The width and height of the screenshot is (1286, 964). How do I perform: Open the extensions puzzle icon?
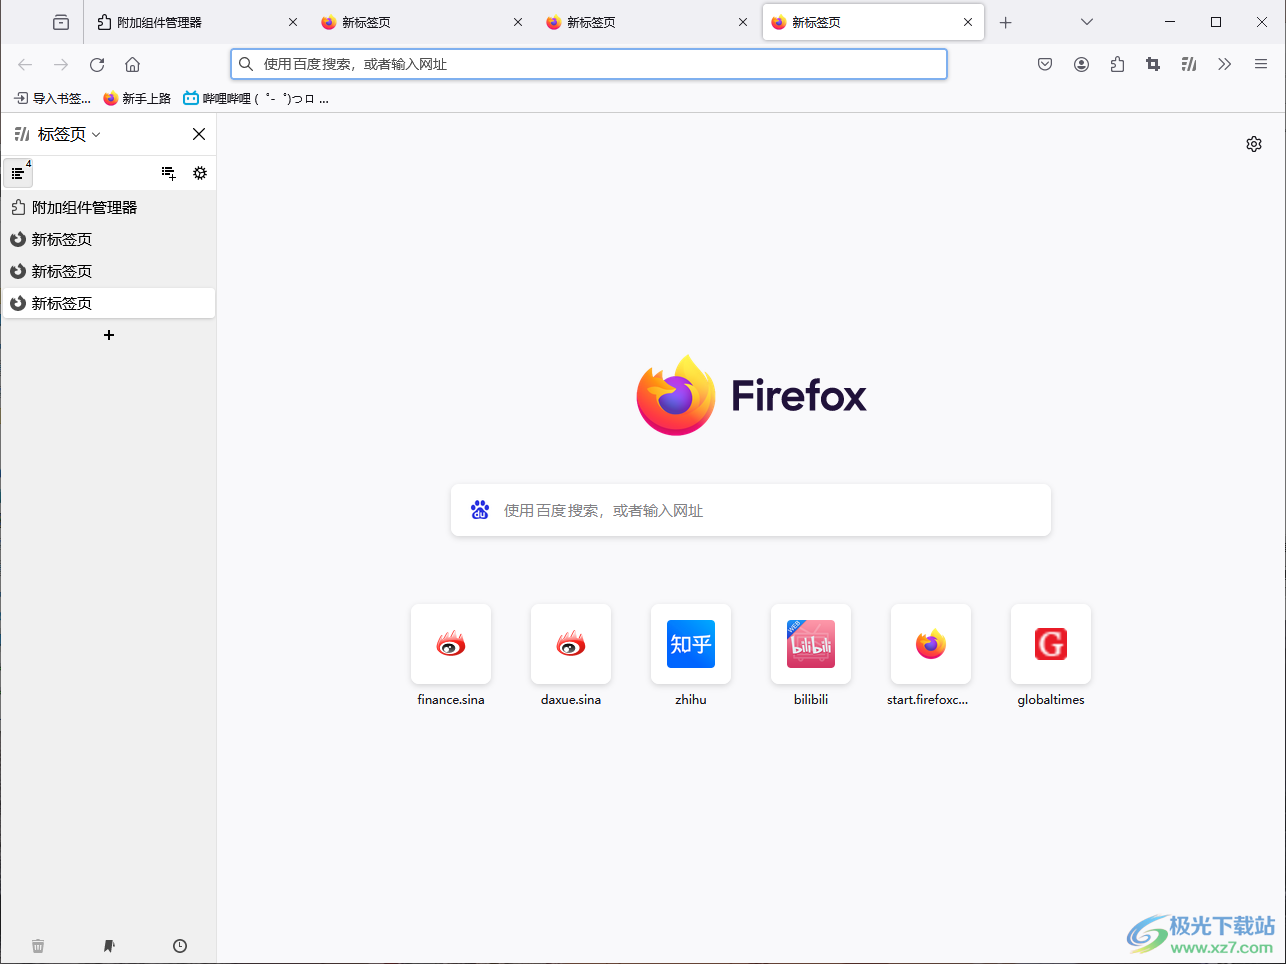click(x=1117, y=64)
